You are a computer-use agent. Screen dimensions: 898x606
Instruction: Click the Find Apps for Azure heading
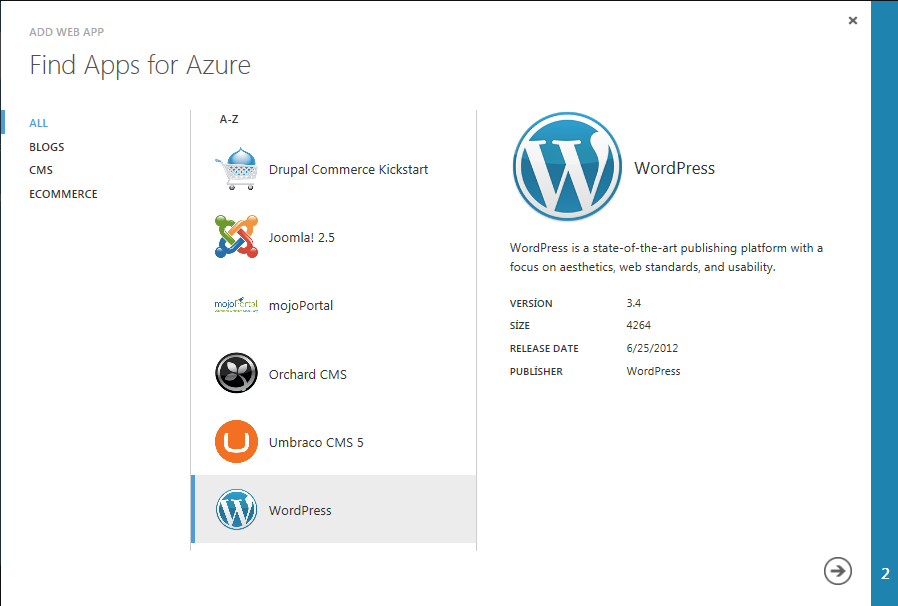pyautogui.click(x=140, y=65)
